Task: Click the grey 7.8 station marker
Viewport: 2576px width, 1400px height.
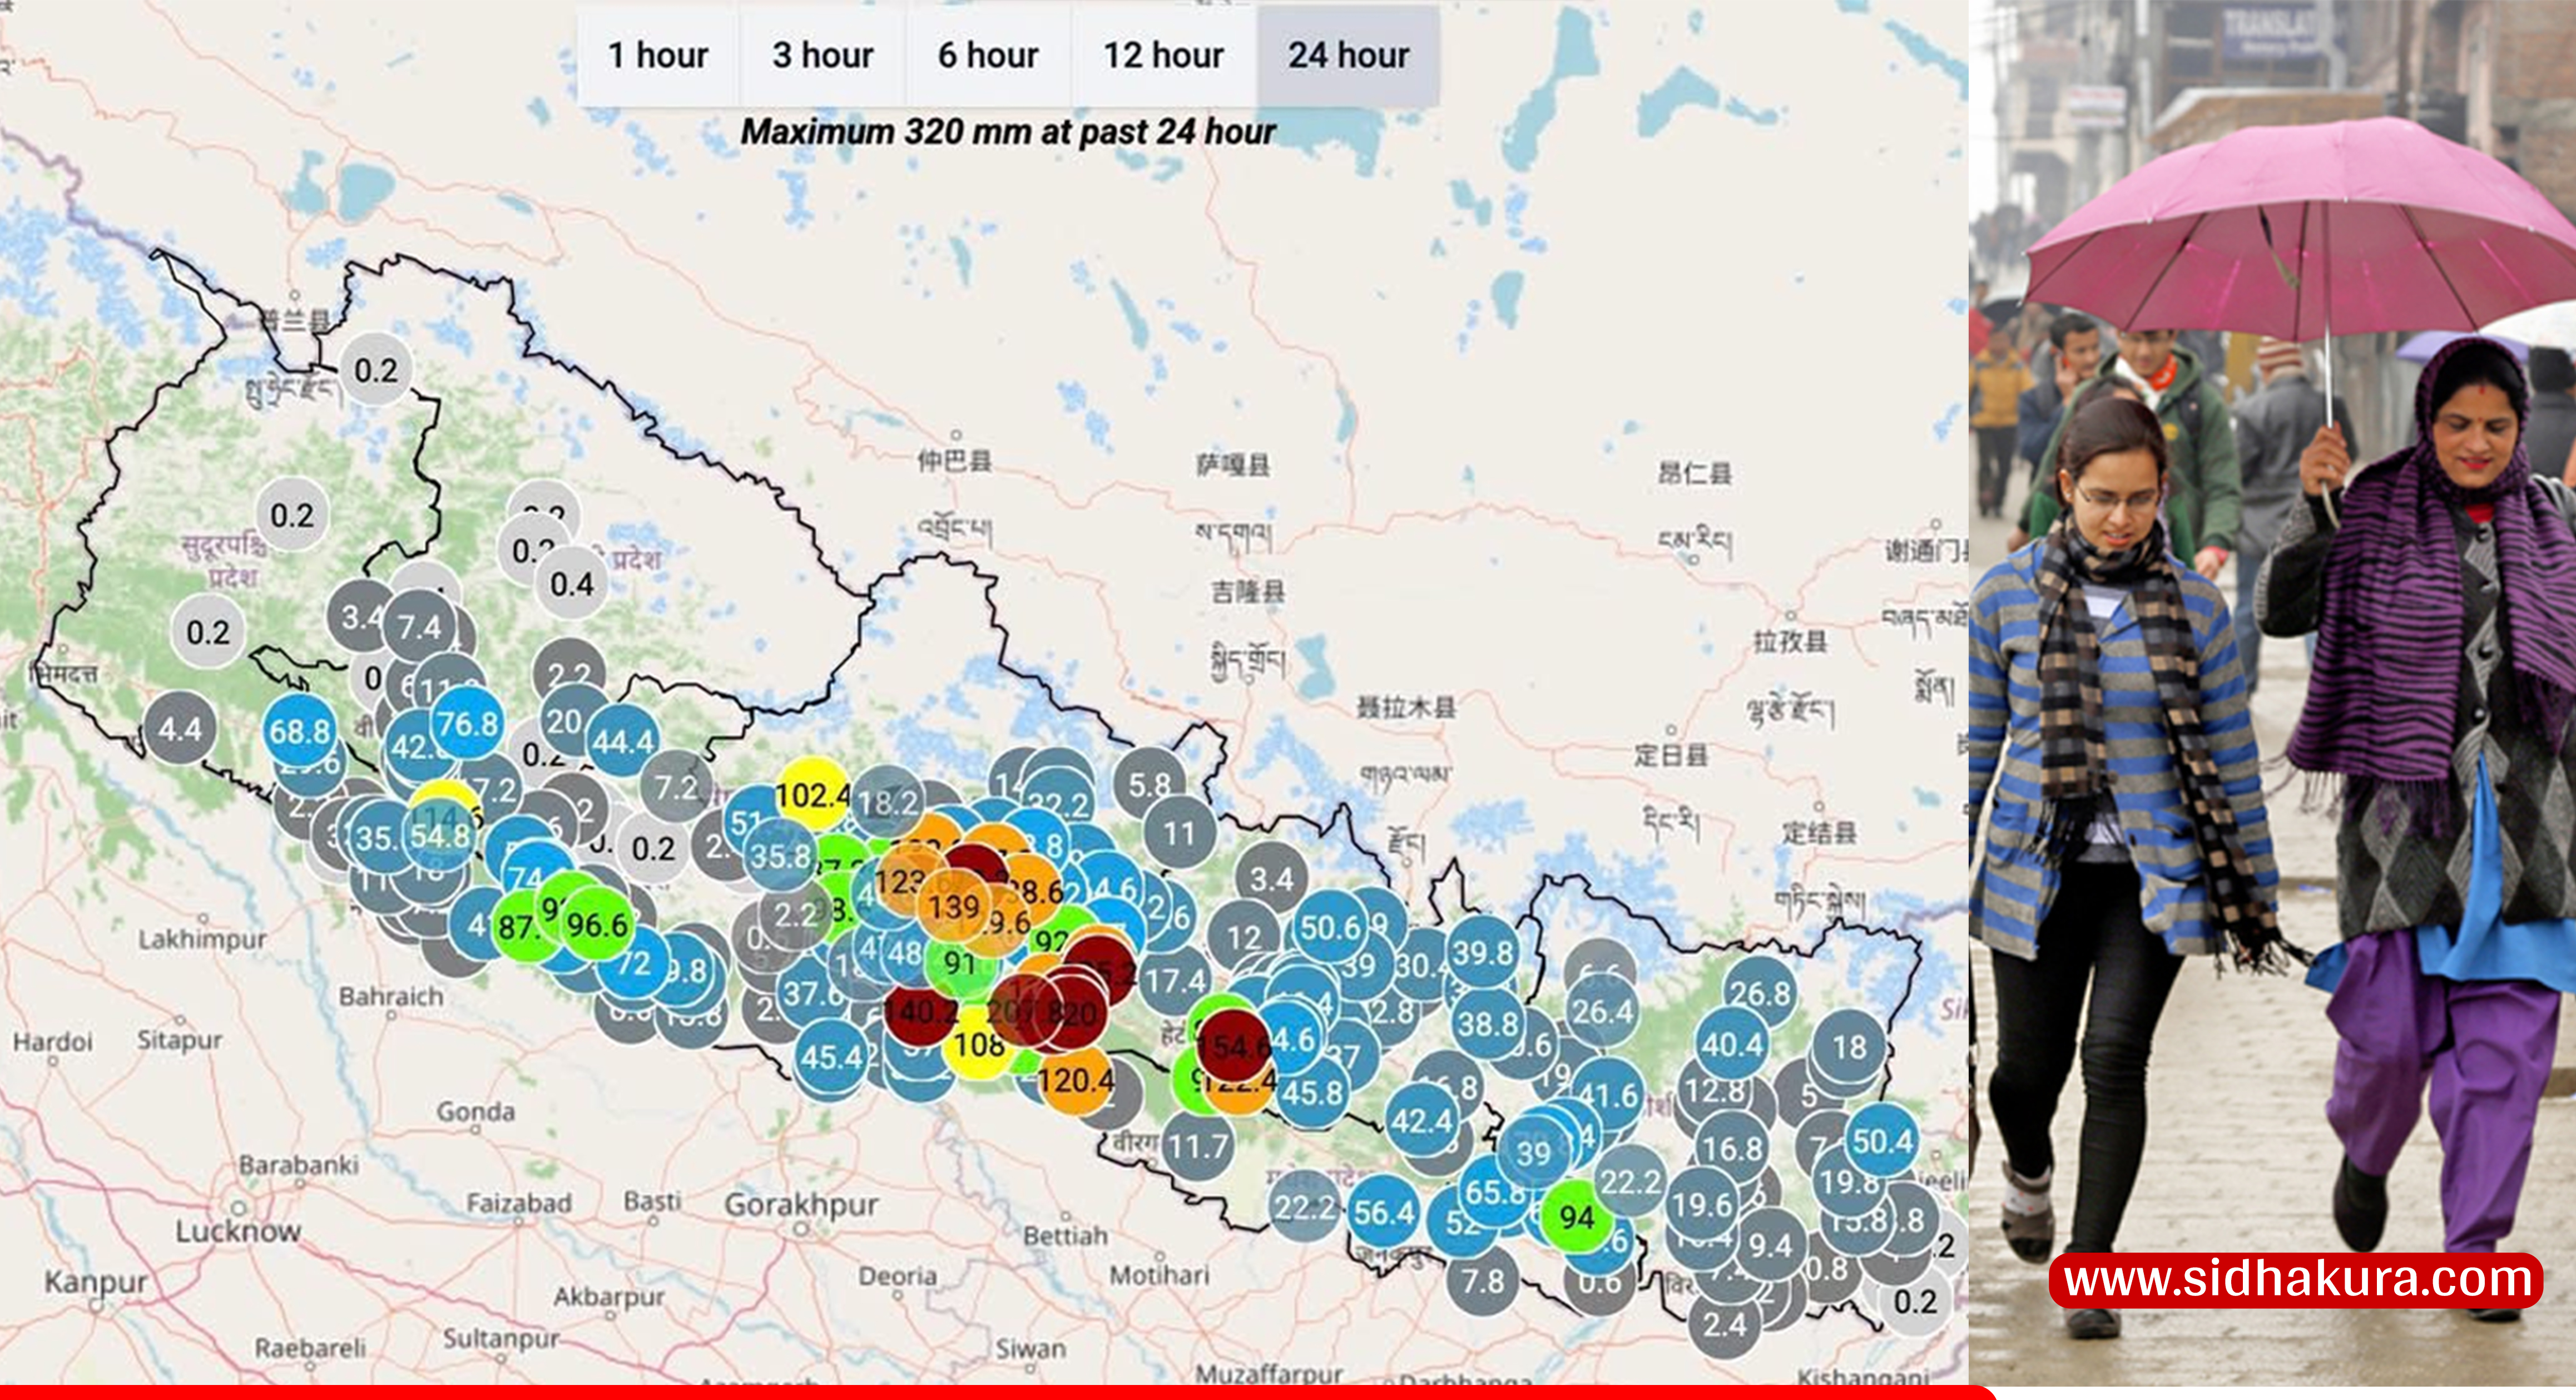Action: [x=1482, y=1280]
